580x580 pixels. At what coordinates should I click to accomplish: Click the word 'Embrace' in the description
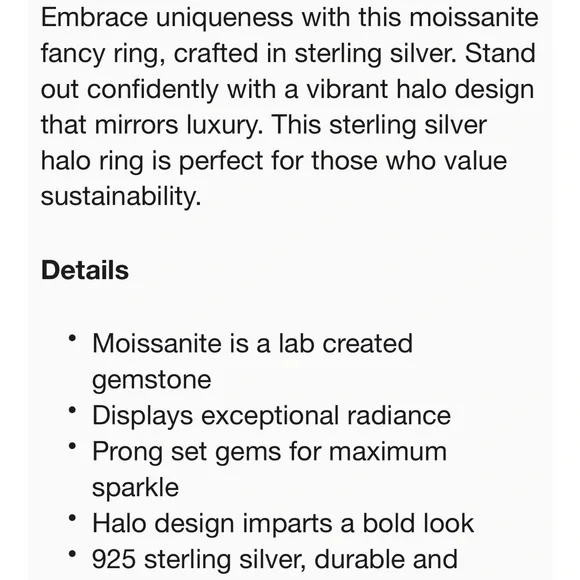[x=94, y=17]
